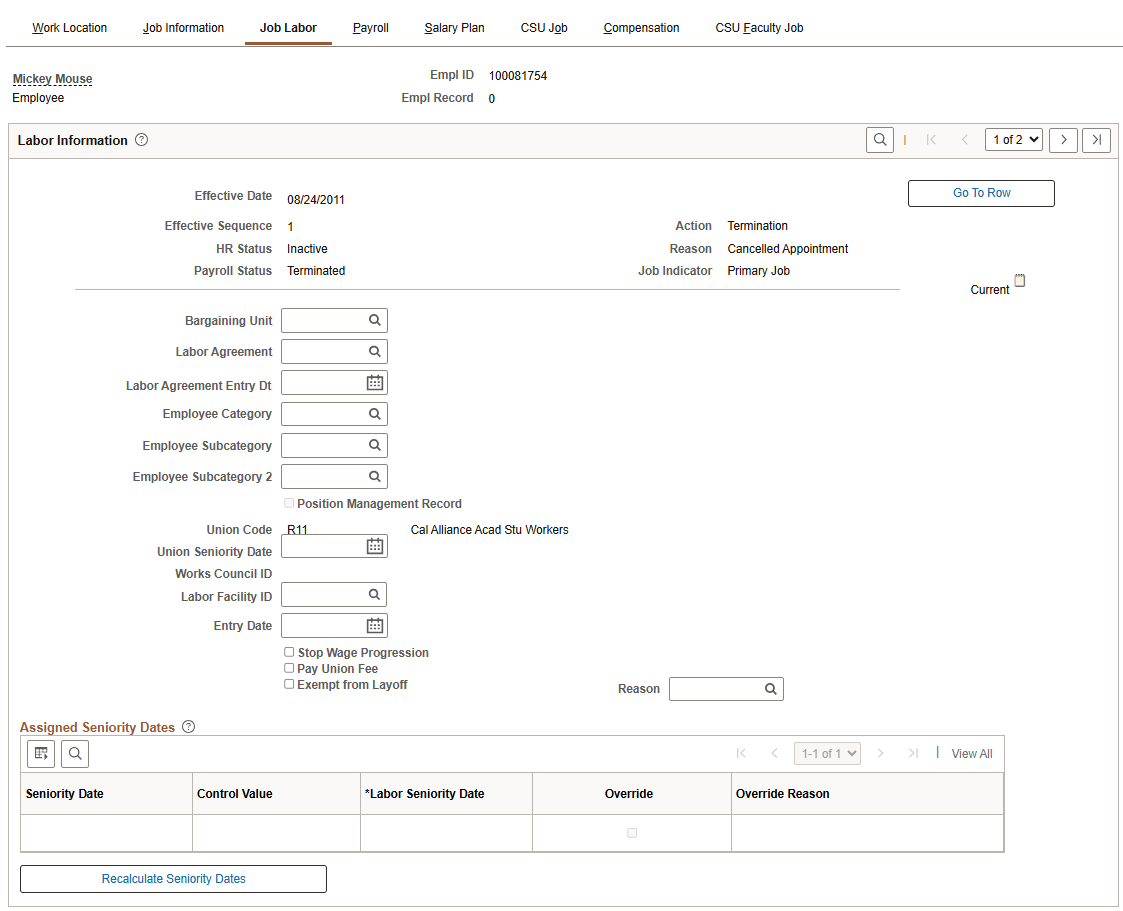Click the Go To Row button
This screenshot has width=1123, height=911.
click(x=980, y=193)
